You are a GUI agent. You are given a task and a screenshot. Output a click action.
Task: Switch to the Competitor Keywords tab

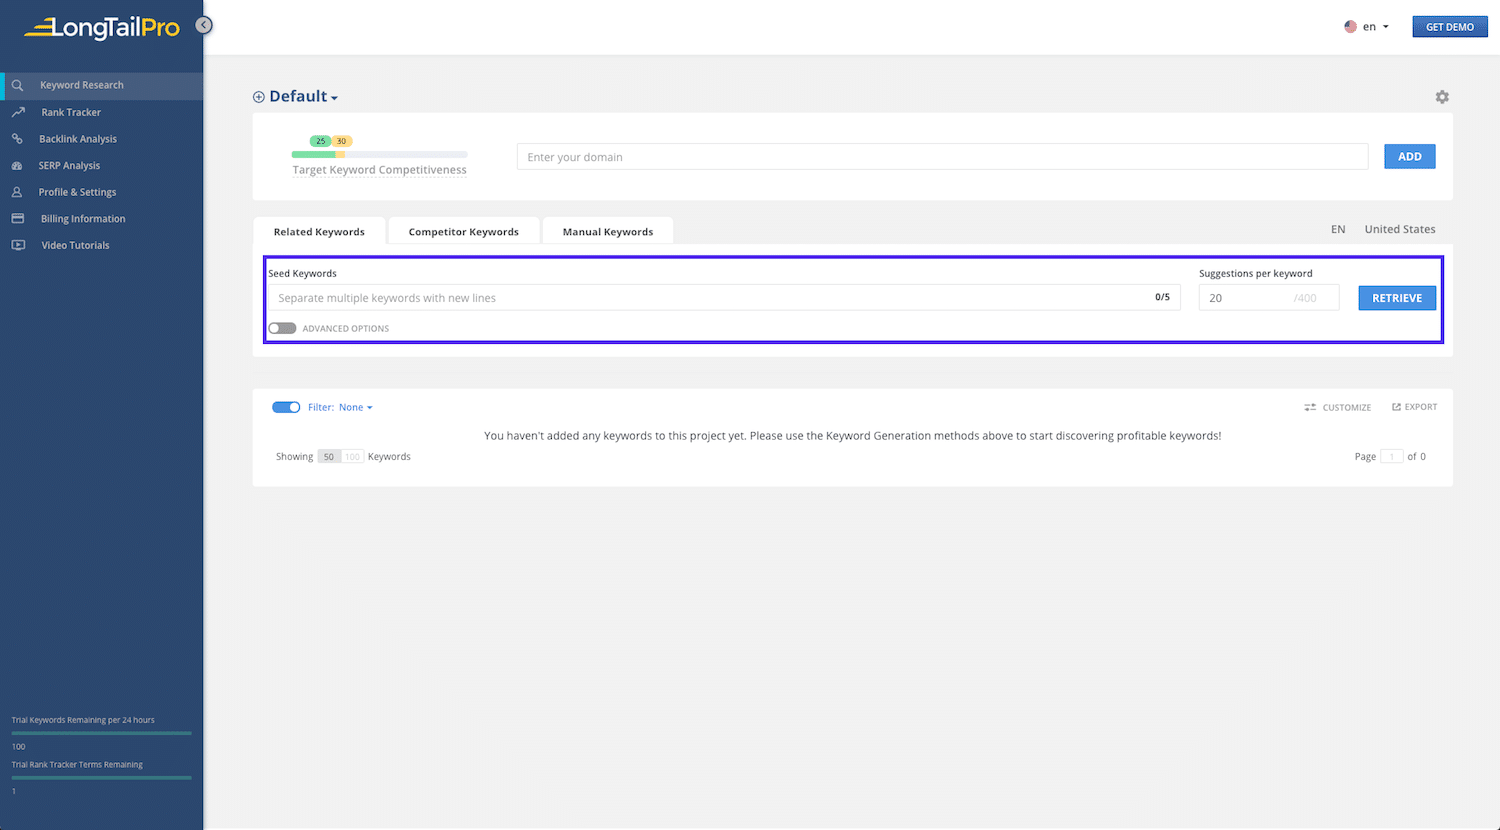[x=463, y=231]
